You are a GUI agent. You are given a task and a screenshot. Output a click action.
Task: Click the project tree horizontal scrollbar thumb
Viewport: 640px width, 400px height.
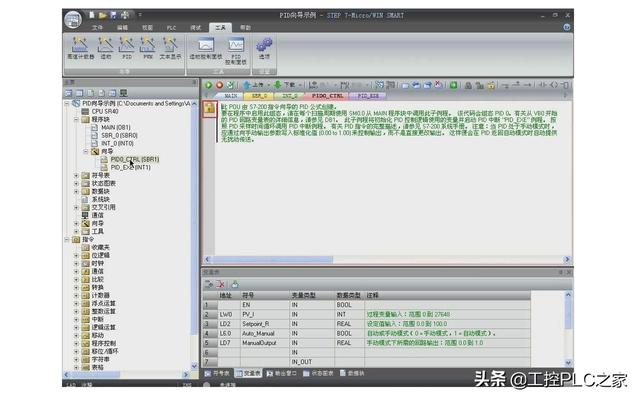(x=96, y=374)
